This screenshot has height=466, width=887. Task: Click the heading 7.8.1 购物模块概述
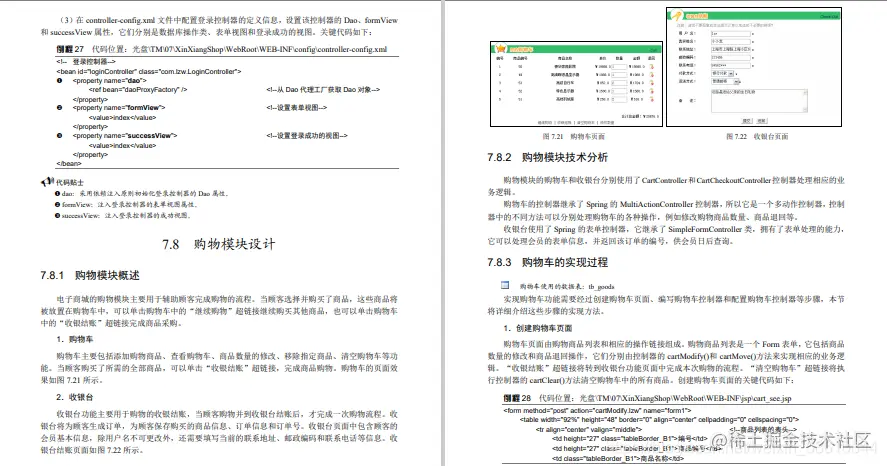click(x=90, y=275)
